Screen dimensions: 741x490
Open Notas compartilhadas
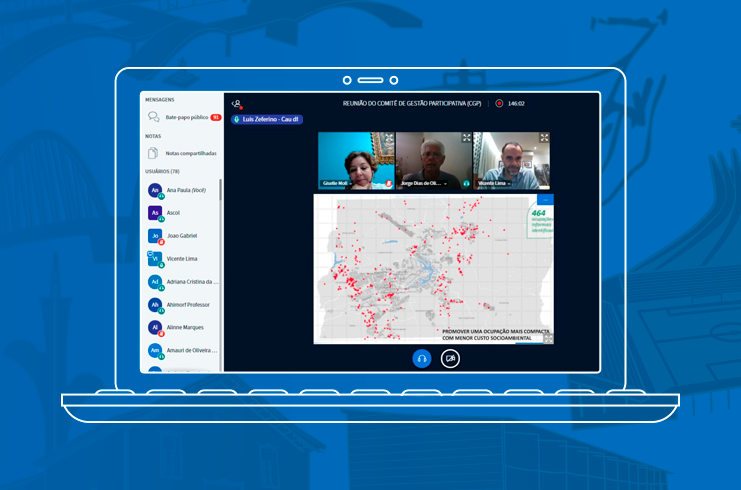190,153
